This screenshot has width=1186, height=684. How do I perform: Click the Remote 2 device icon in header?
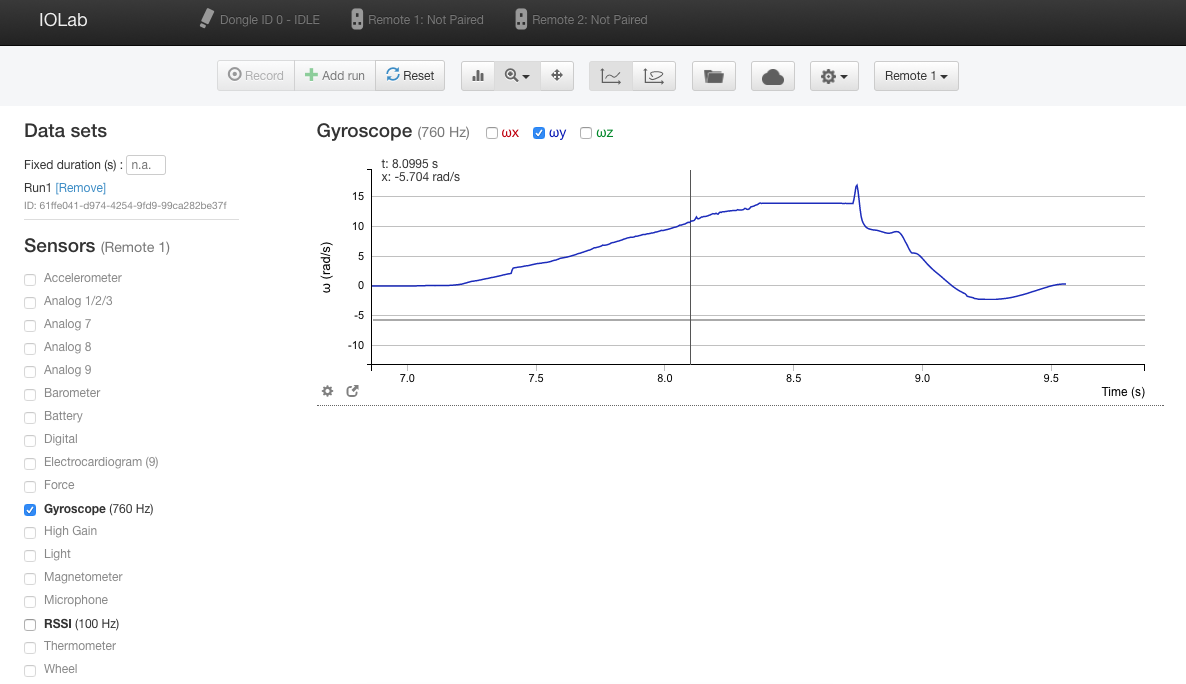pyautogui.click(x=521, y=19)
